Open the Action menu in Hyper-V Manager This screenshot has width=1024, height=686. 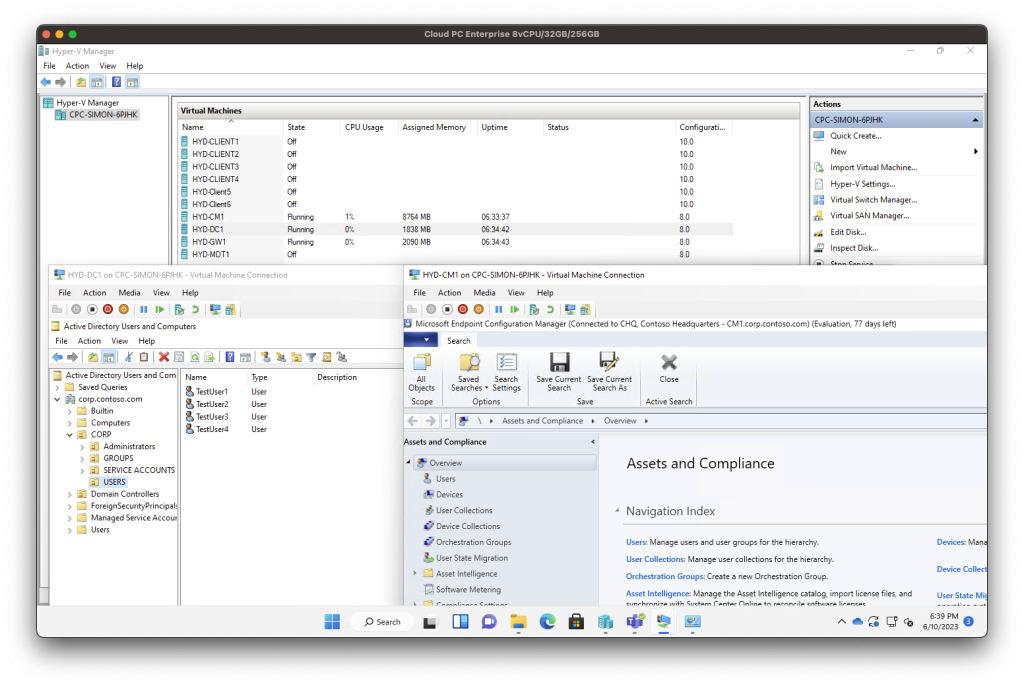pos(77,66)
